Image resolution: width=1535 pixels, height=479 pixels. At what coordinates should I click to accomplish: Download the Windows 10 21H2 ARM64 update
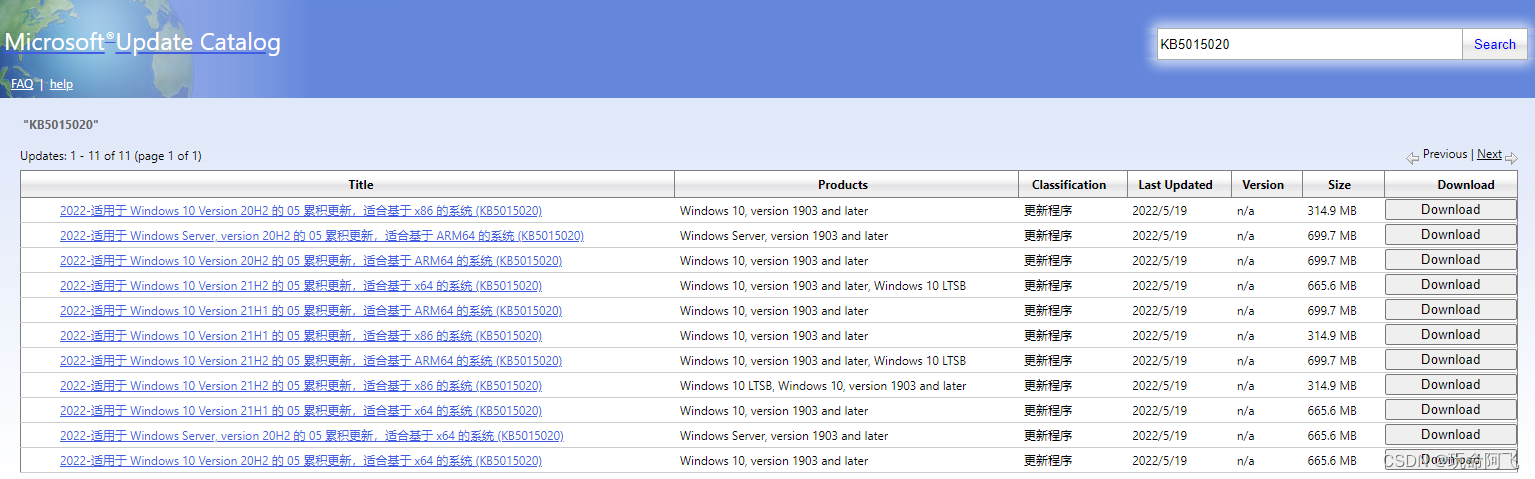click(1450, 360)
